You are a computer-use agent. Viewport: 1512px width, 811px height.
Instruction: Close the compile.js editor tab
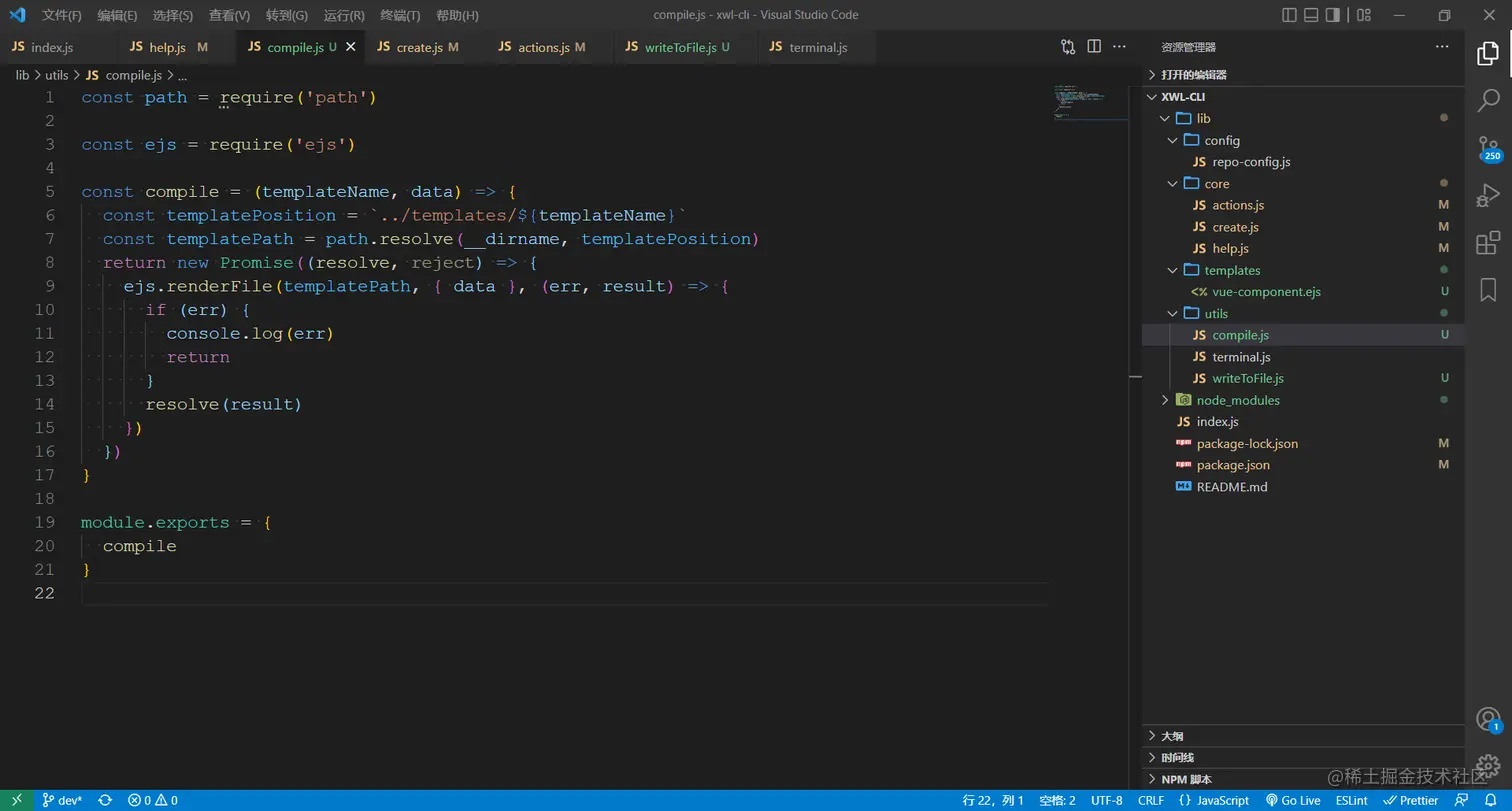tap(350, 47)
